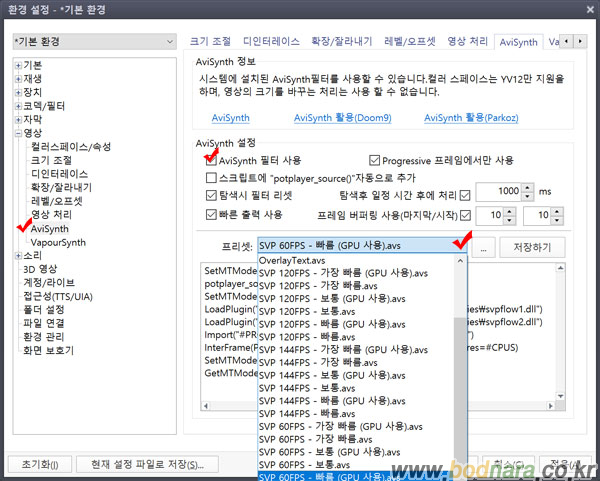Image resolution: width=600 pixels, height=481 pixels.
Task: Click the 프리셋 combo box field
Action: (362, 246)
